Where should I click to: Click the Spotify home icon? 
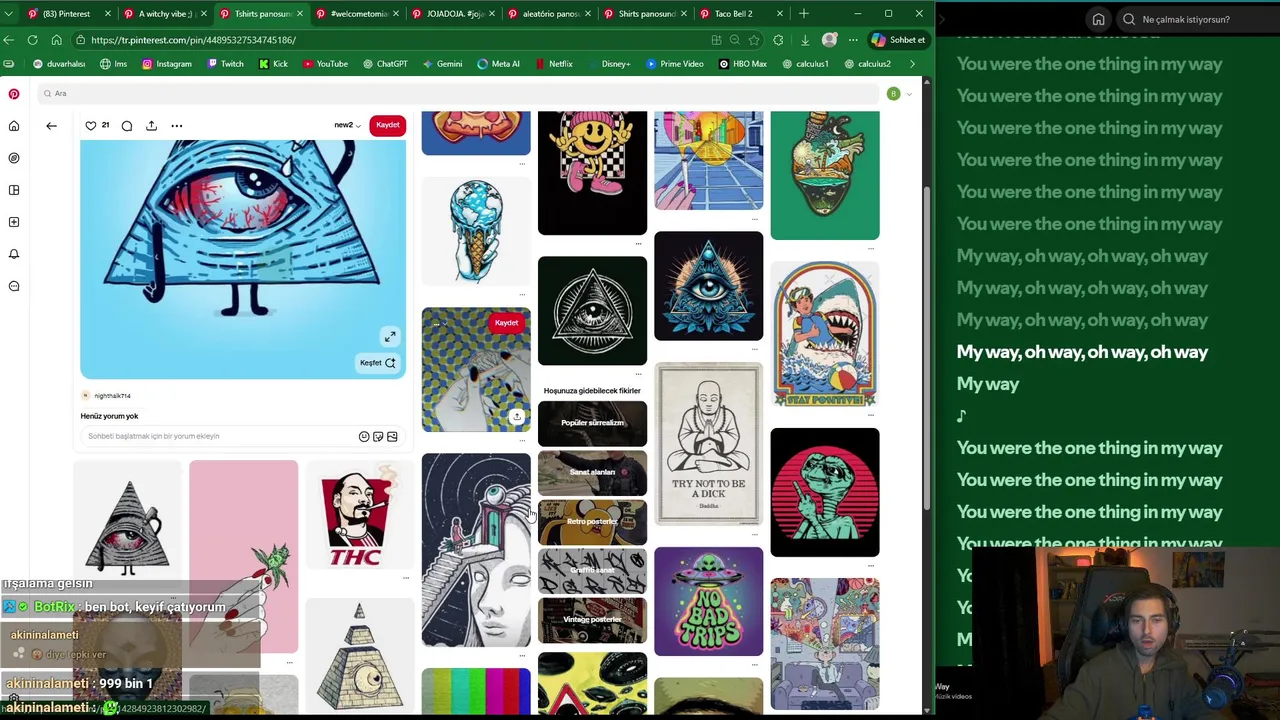(1098, 19)
